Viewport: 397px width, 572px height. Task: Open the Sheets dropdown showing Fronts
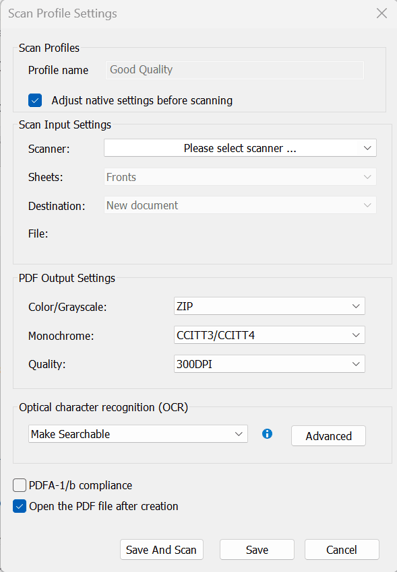(240, 177)
